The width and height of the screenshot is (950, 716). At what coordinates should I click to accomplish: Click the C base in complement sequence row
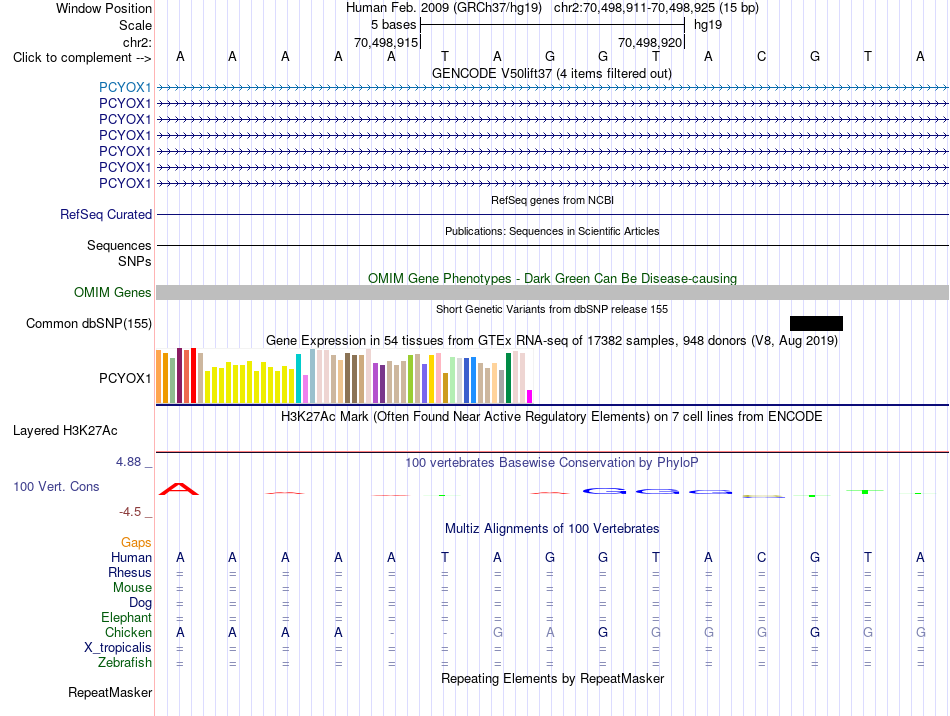762,56
